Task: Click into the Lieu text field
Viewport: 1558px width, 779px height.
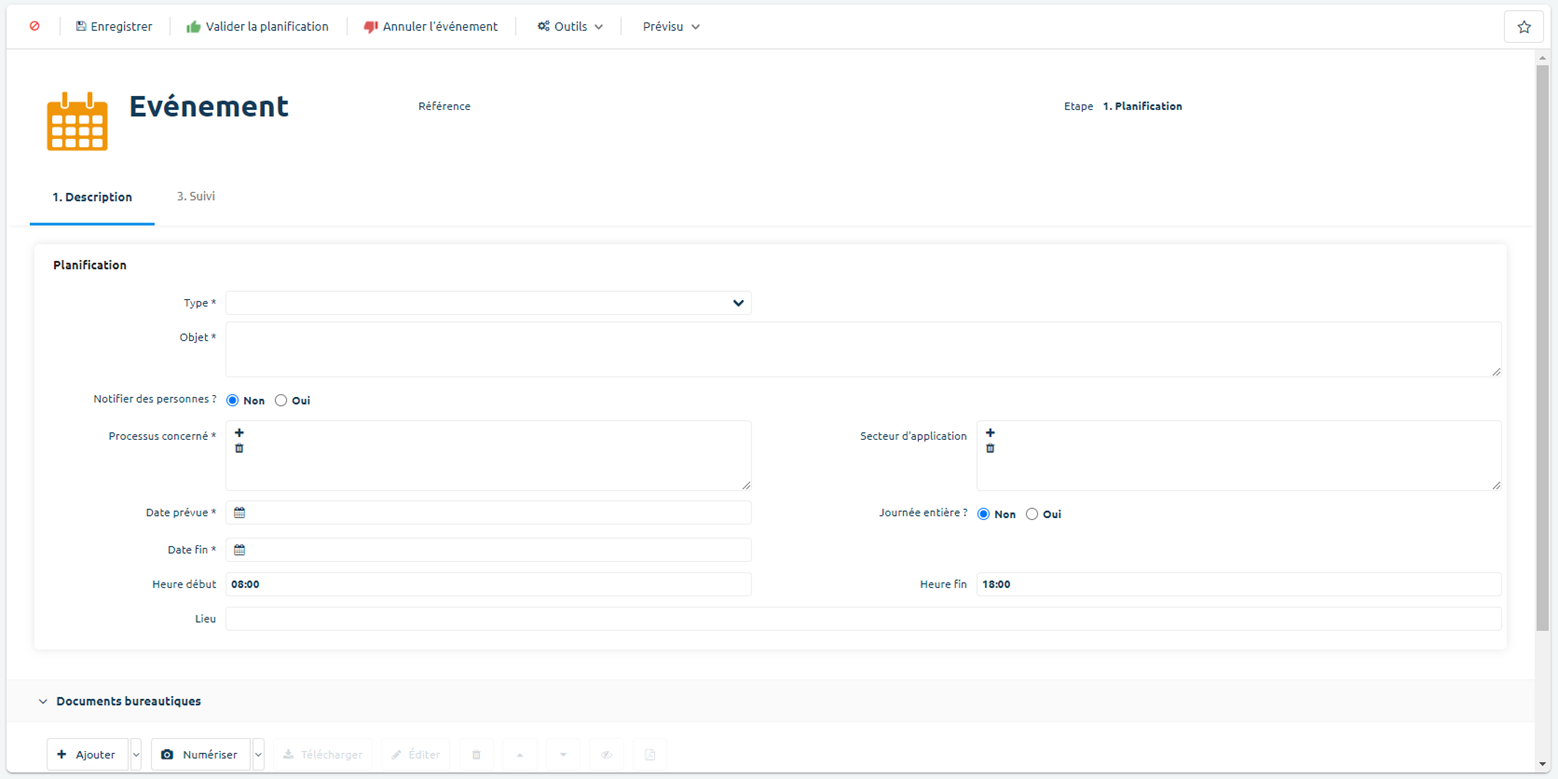Action: 863,619
